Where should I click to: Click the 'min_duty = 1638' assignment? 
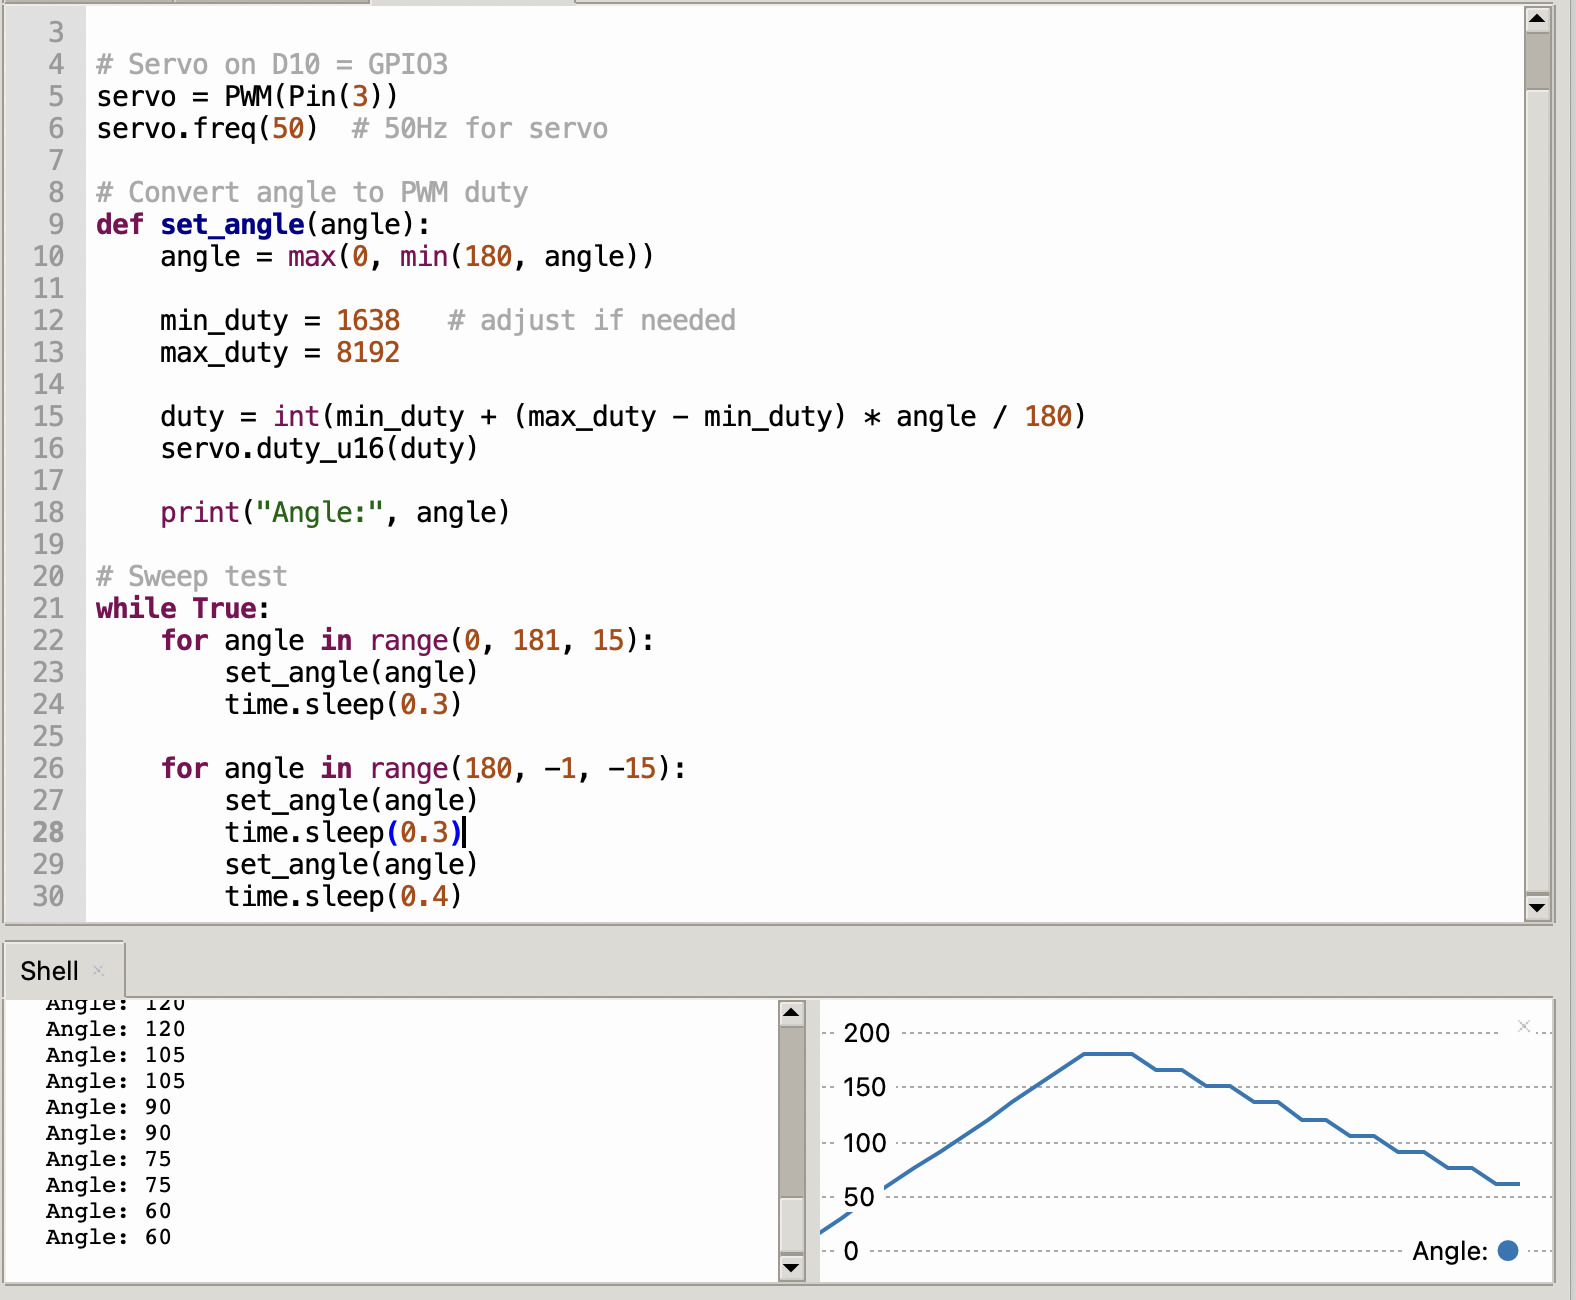pos(280,321)
